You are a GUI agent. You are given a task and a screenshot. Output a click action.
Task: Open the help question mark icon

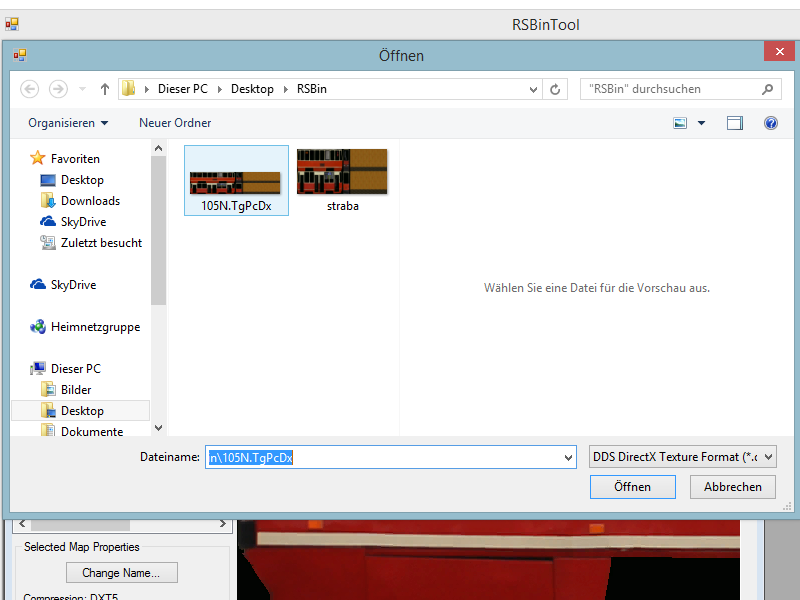tap(770, 123)
